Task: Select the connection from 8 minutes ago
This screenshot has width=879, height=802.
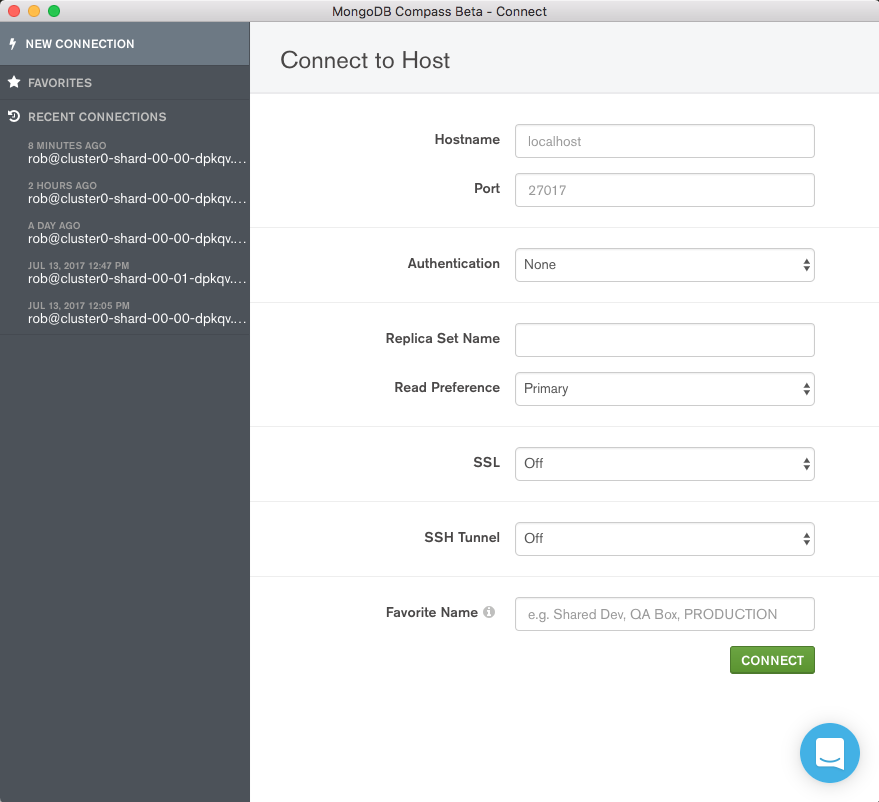Action: (125, 153)
